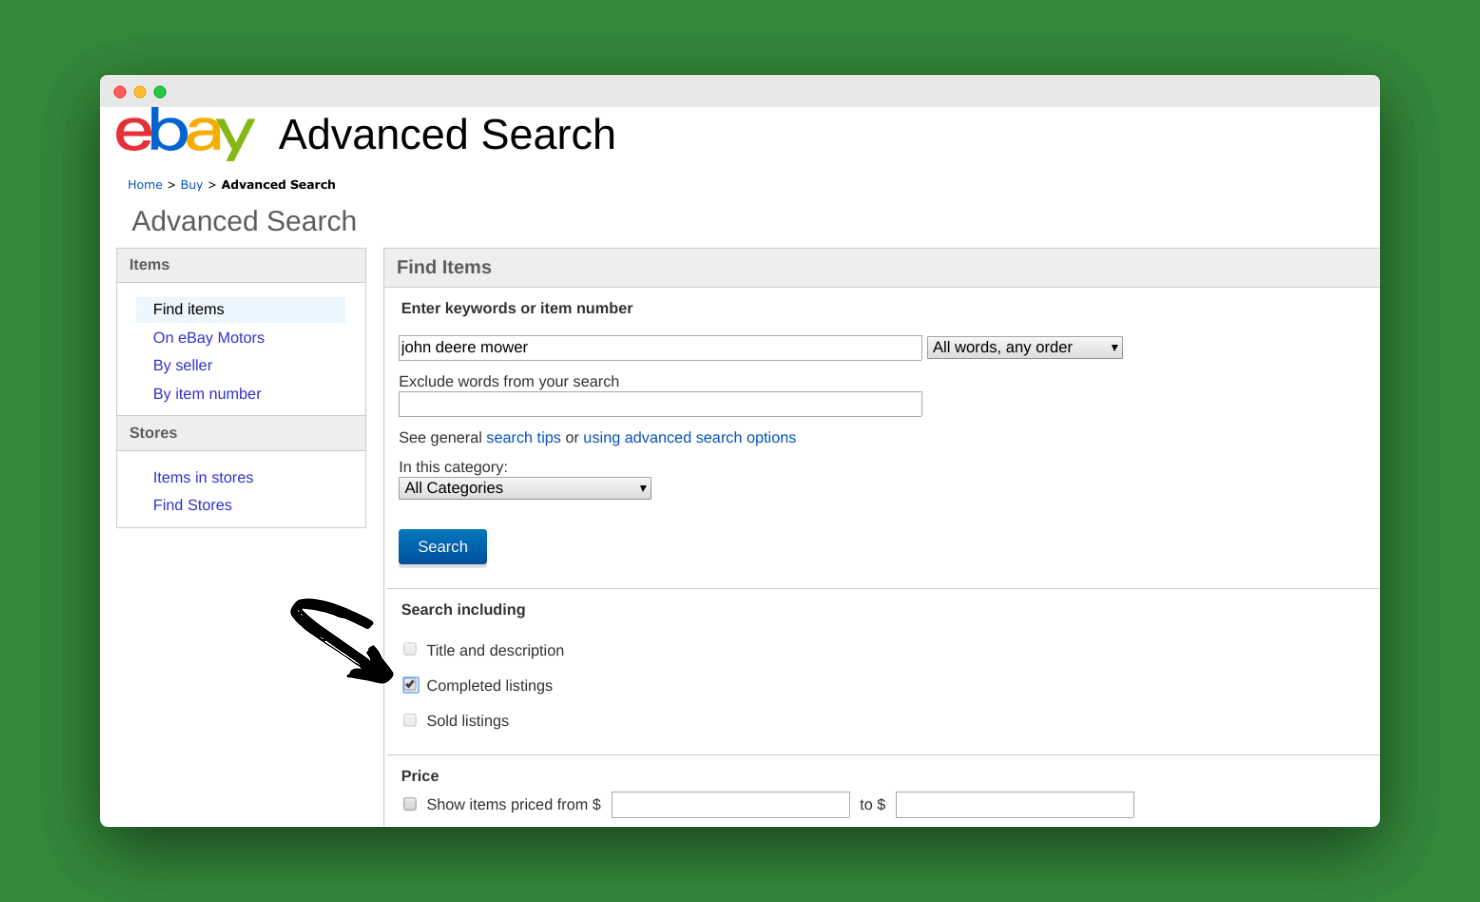The height and width of the screenshot is (902, 1480).
Task: Open the Buy breadcrumb link
Action: coord(191,185)
